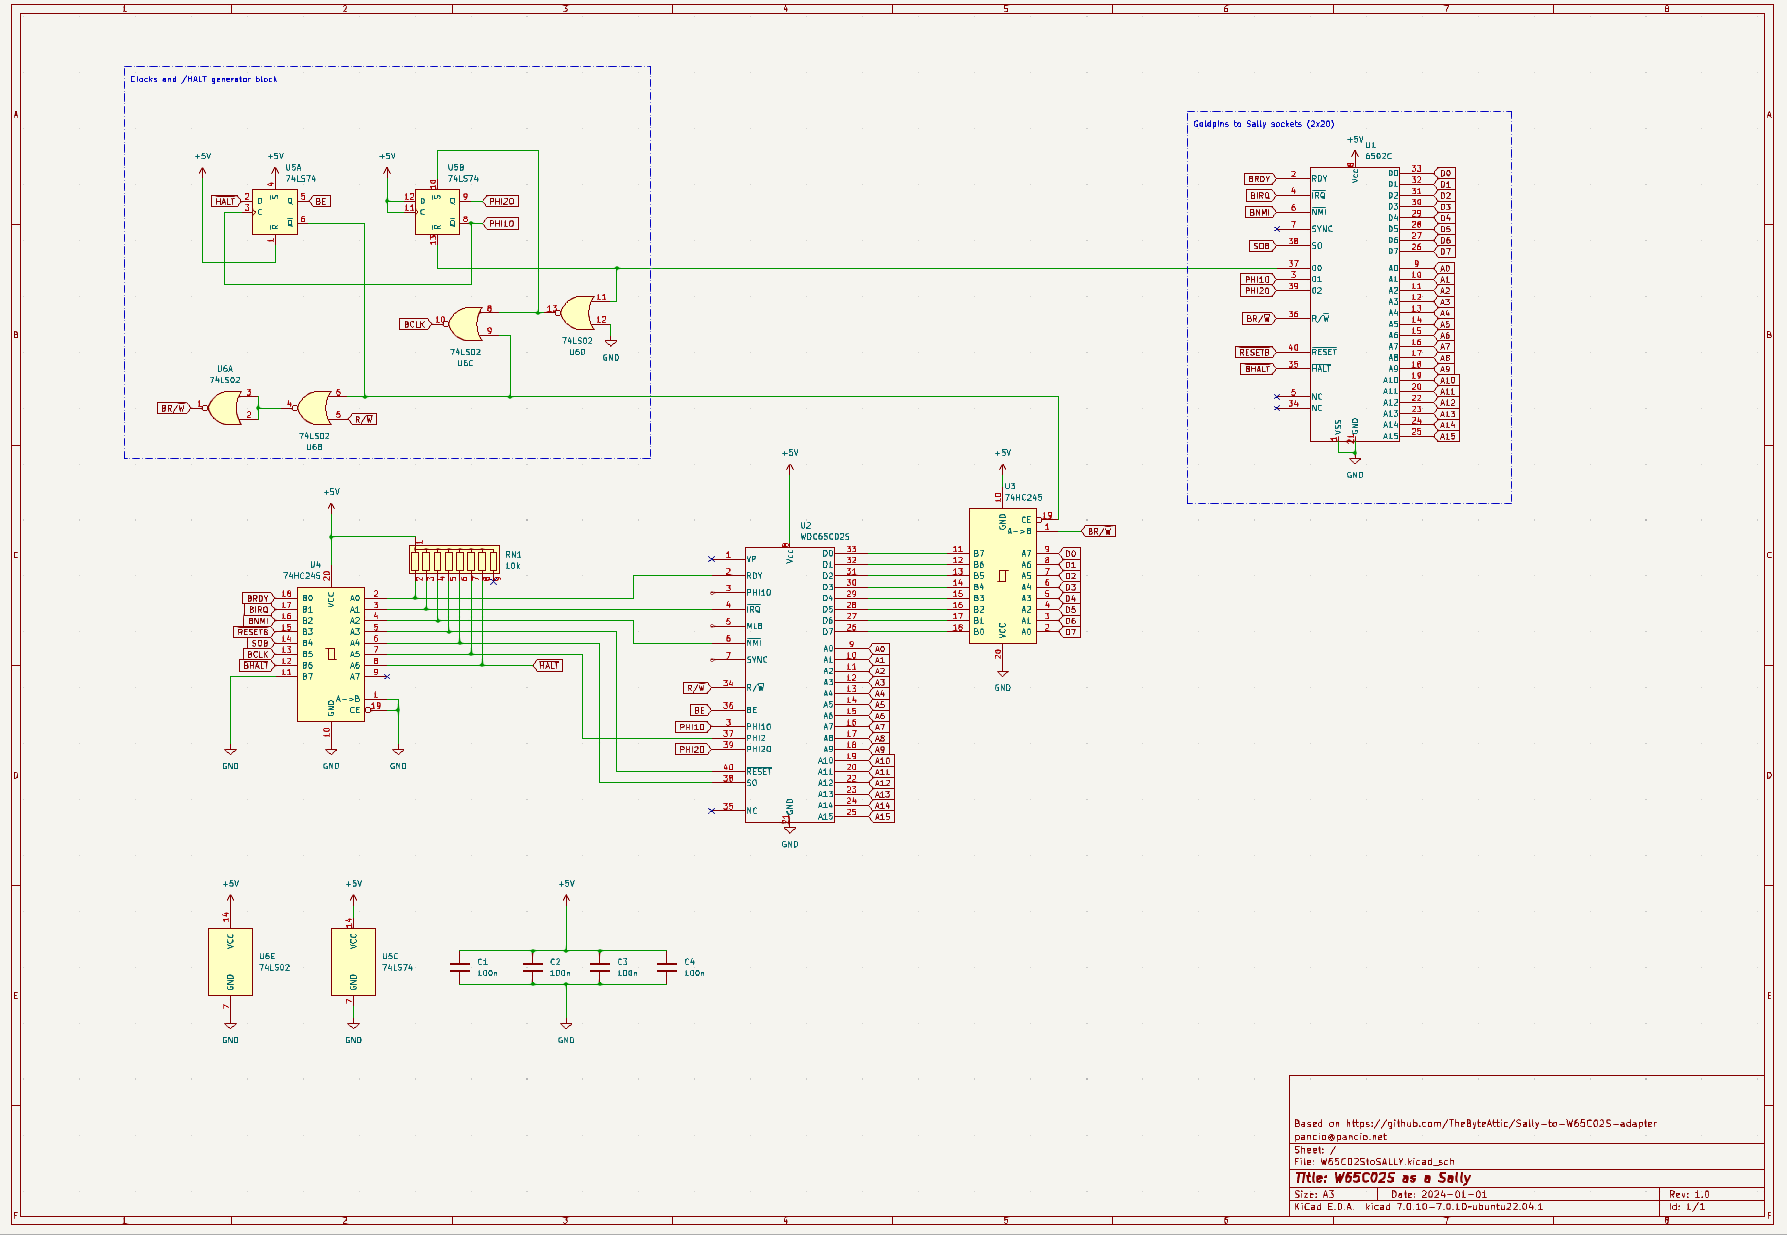Click the GND symbol below U3
This screenshot has height=1235, width=1787.
coord(1002,680)
